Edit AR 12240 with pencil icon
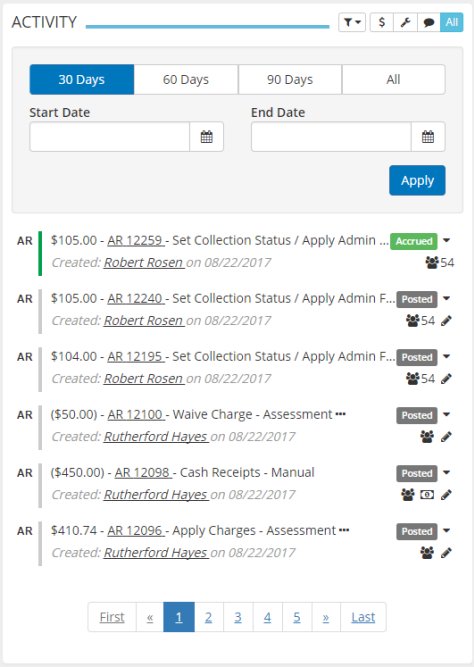 (446, 321)
